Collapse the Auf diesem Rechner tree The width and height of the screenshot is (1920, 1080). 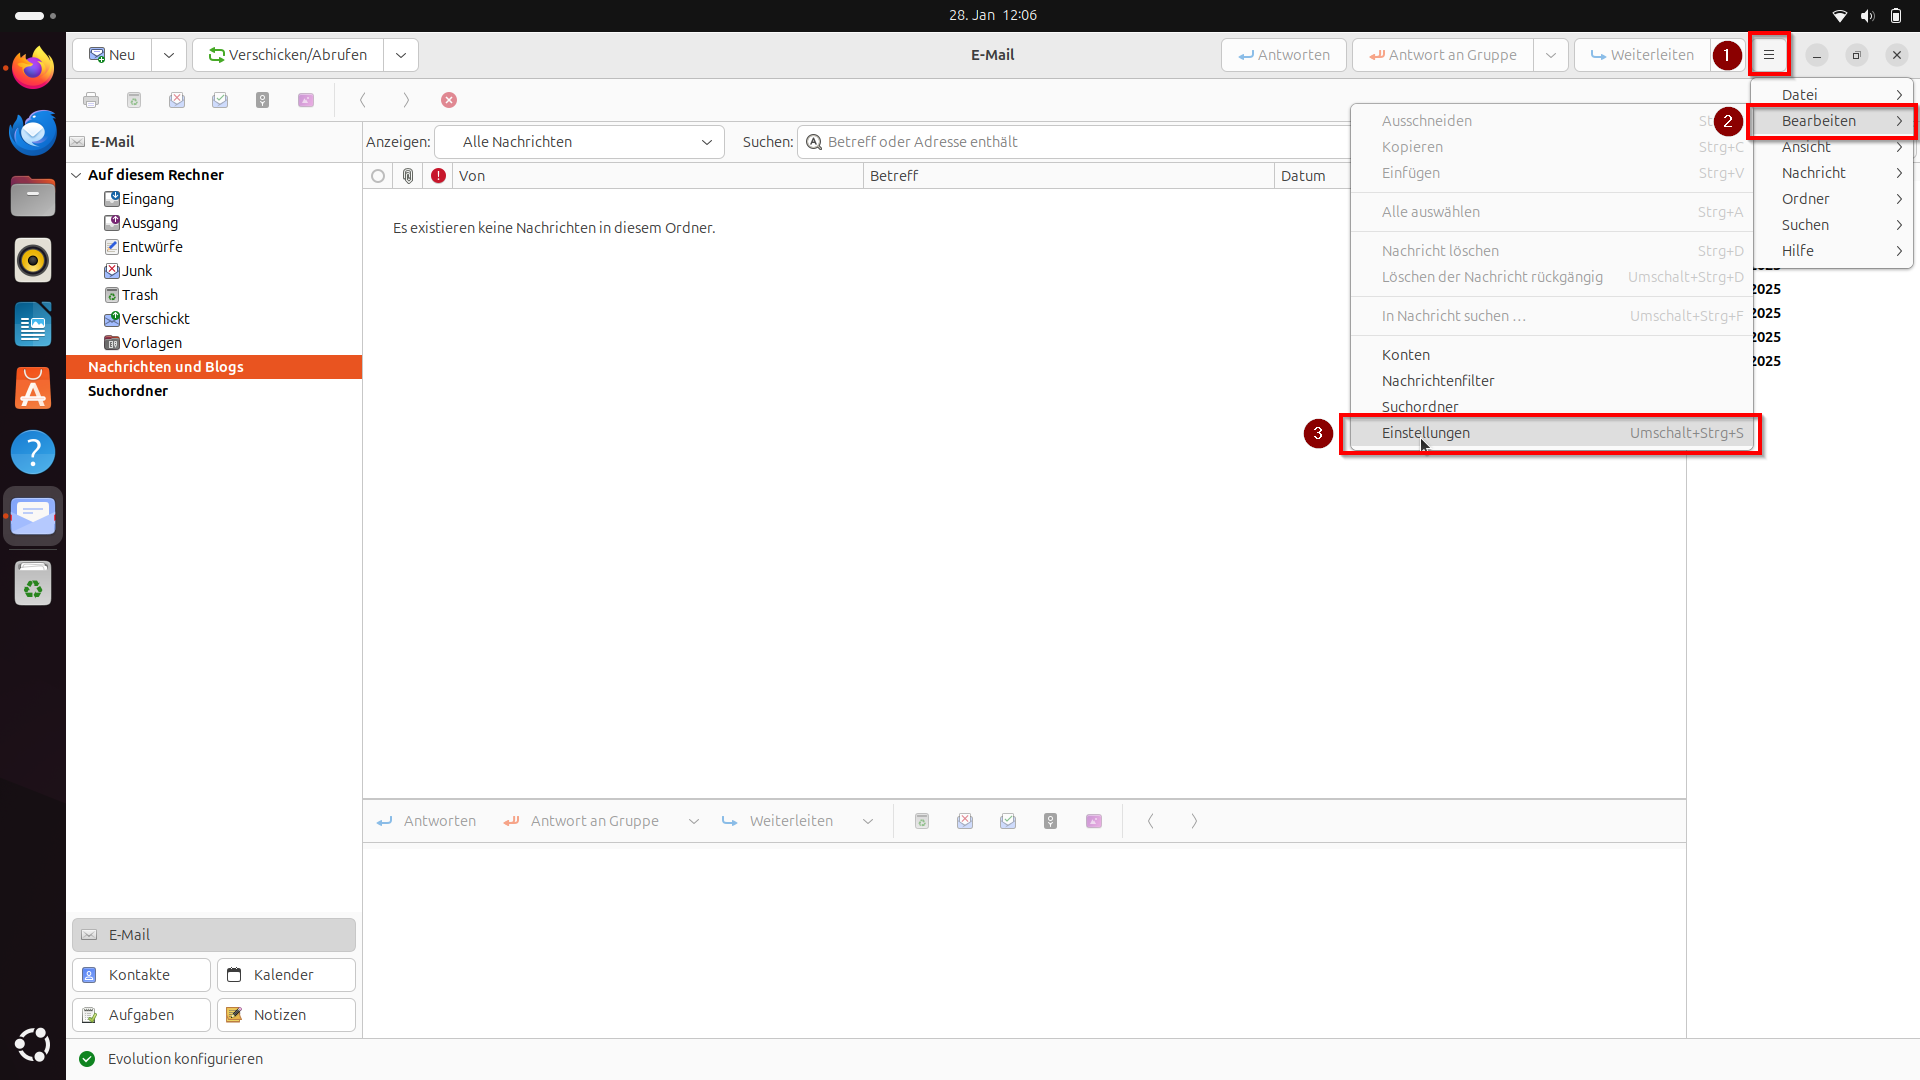coord(77,174)
